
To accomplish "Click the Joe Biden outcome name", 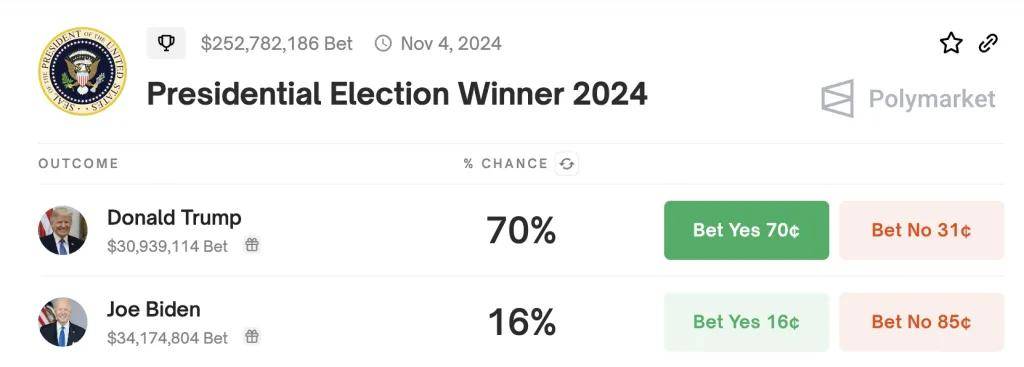I will tap(153, 309).
